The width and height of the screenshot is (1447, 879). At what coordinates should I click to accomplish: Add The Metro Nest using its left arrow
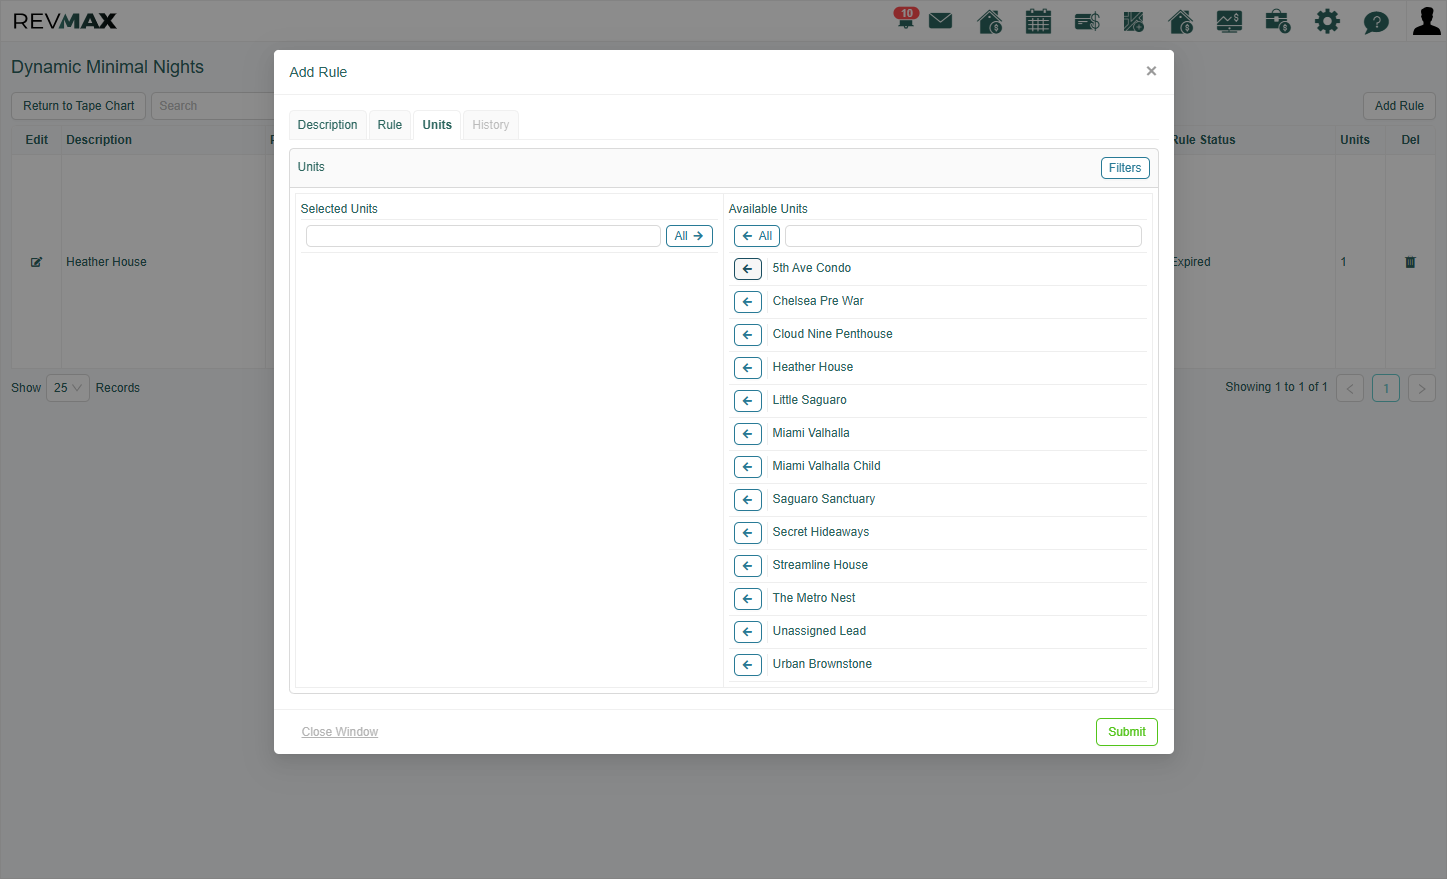click(x=747, y=599)
